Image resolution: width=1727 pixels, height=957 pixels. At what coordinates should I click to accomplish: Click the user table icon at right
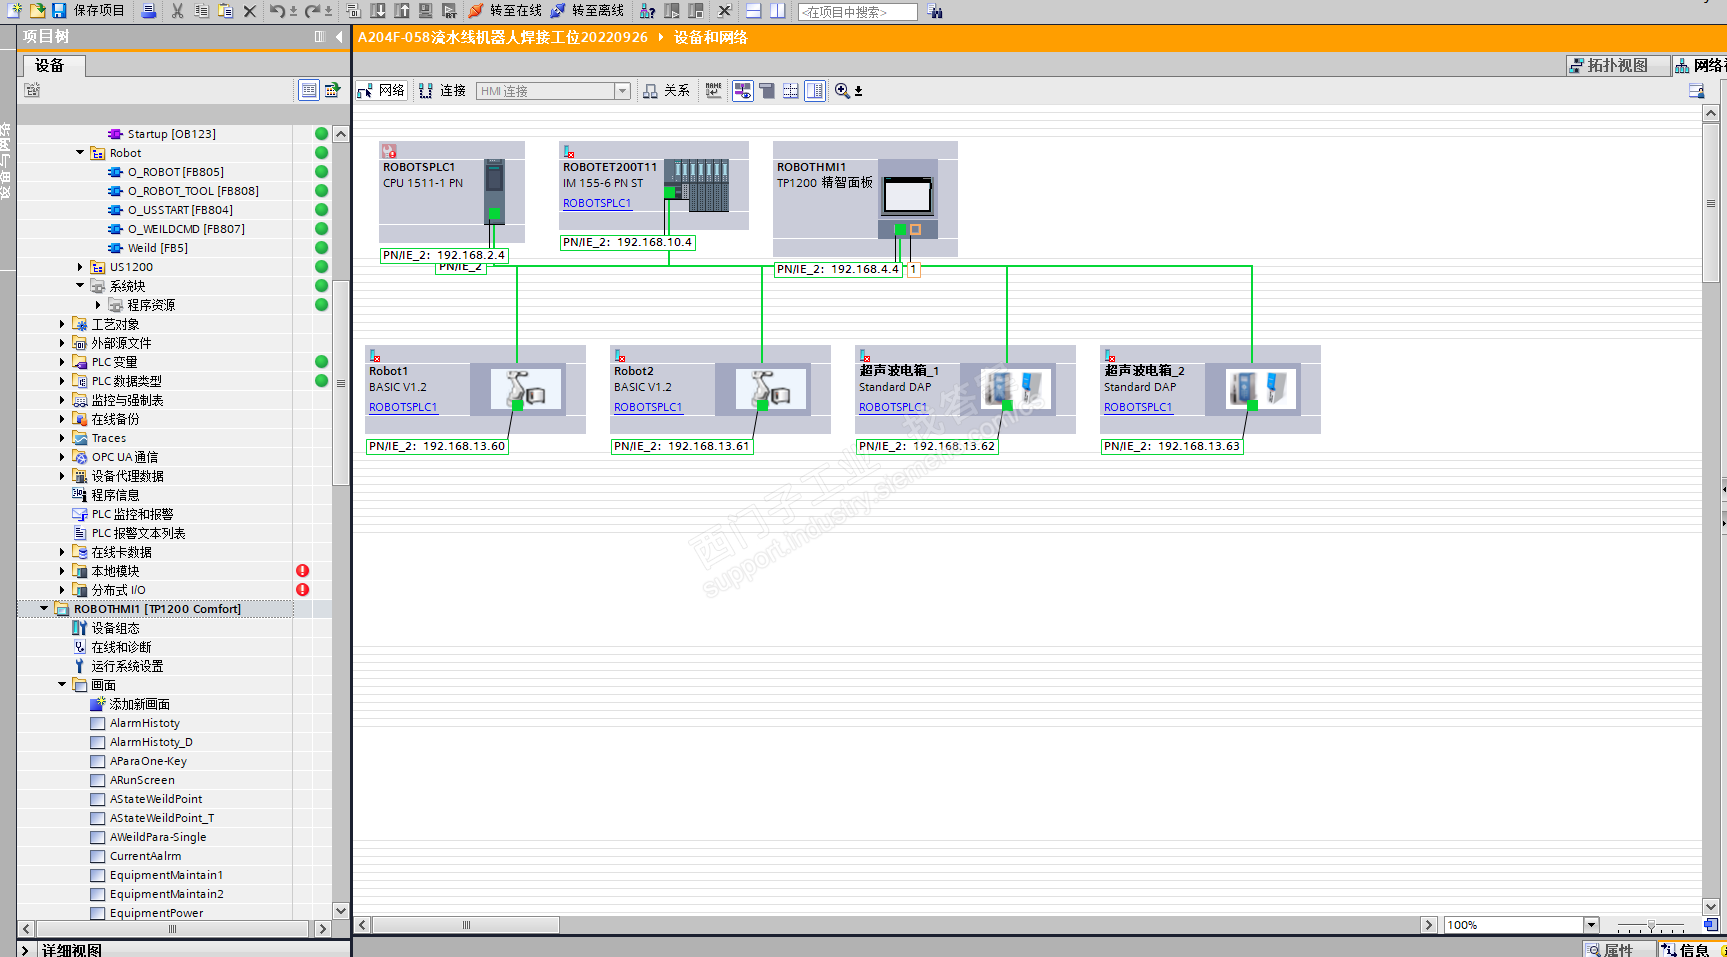pos(1696,91)
